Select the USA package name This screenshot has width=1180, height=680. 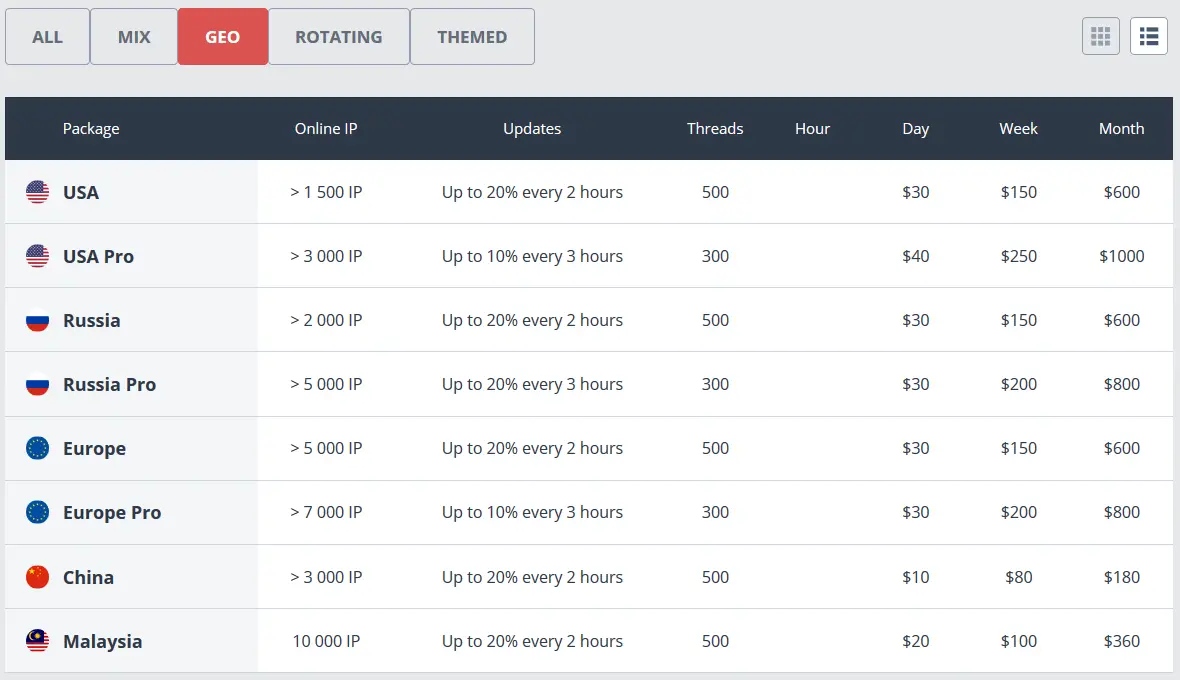click(x=81, y=193)
